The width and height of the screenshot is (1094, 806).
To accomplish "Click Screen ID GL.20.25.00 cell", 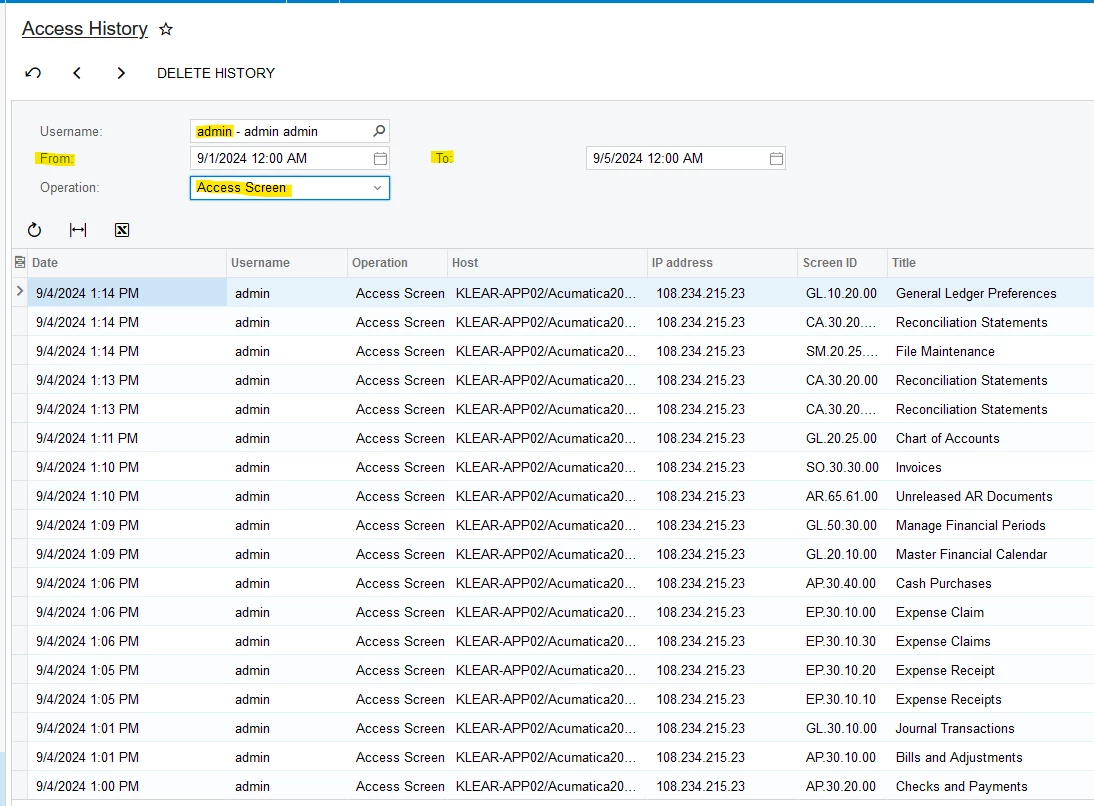I will tap(841, 438).
